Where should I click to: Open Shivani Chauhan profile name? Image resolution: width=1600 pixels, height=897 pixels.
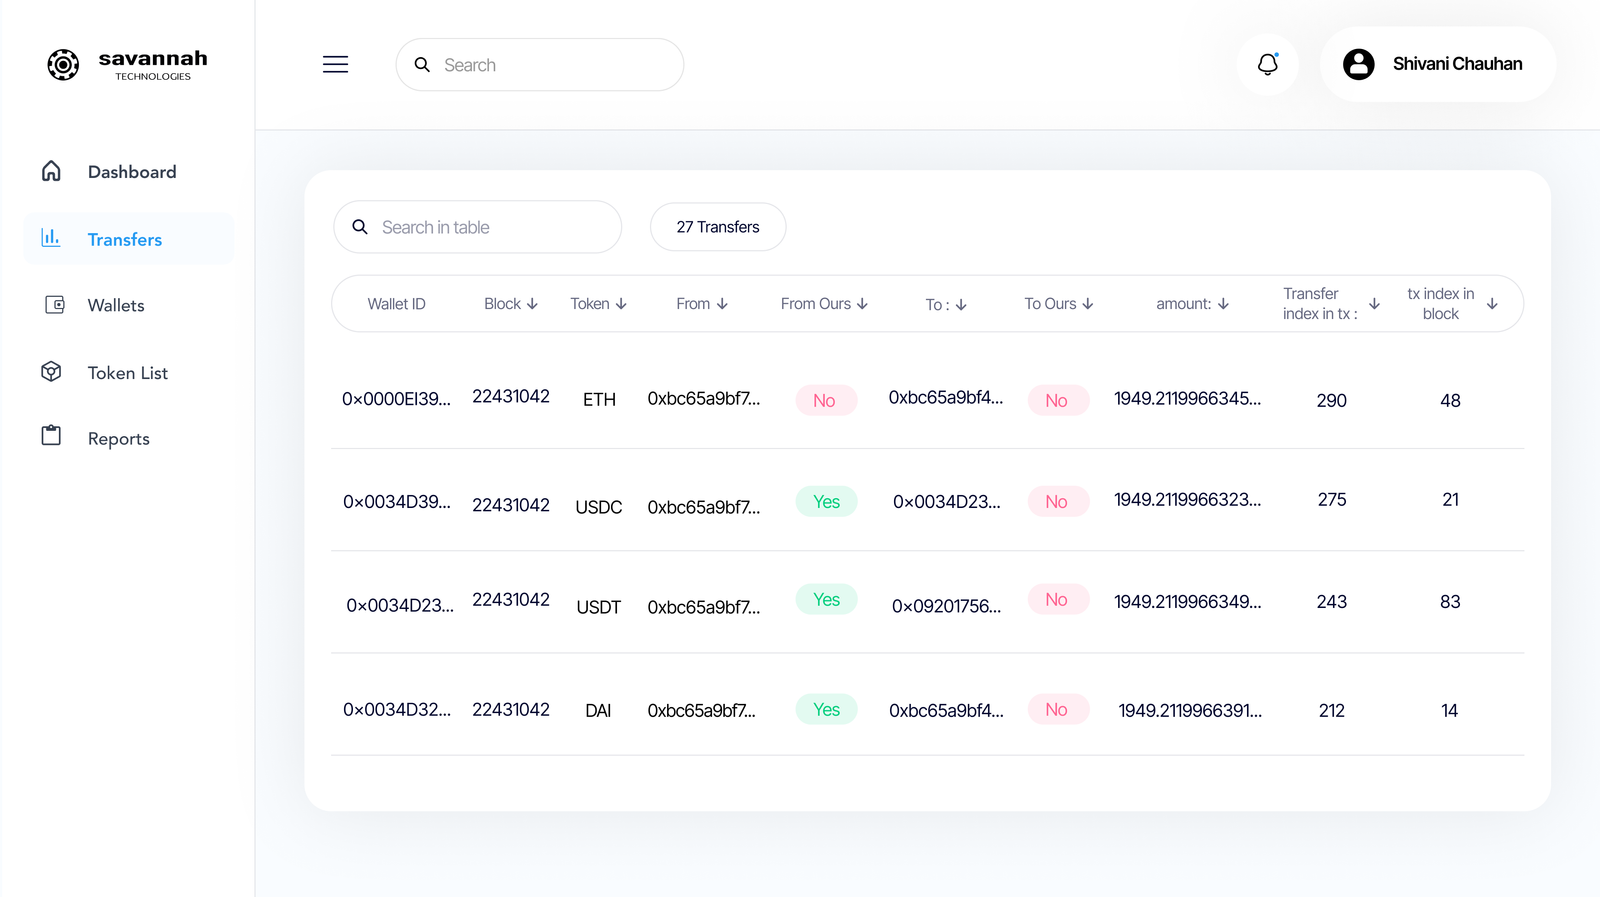point(1457,64)
